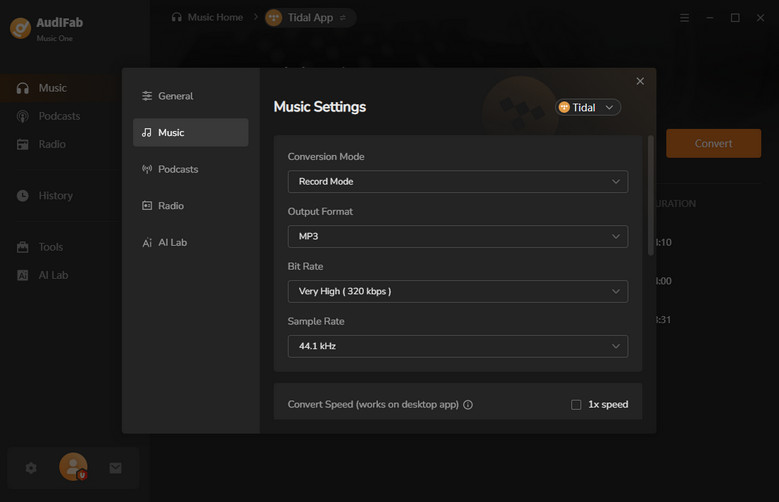Open the Output Format dropdown
This screenshot has width=779, height=502.
457,237
